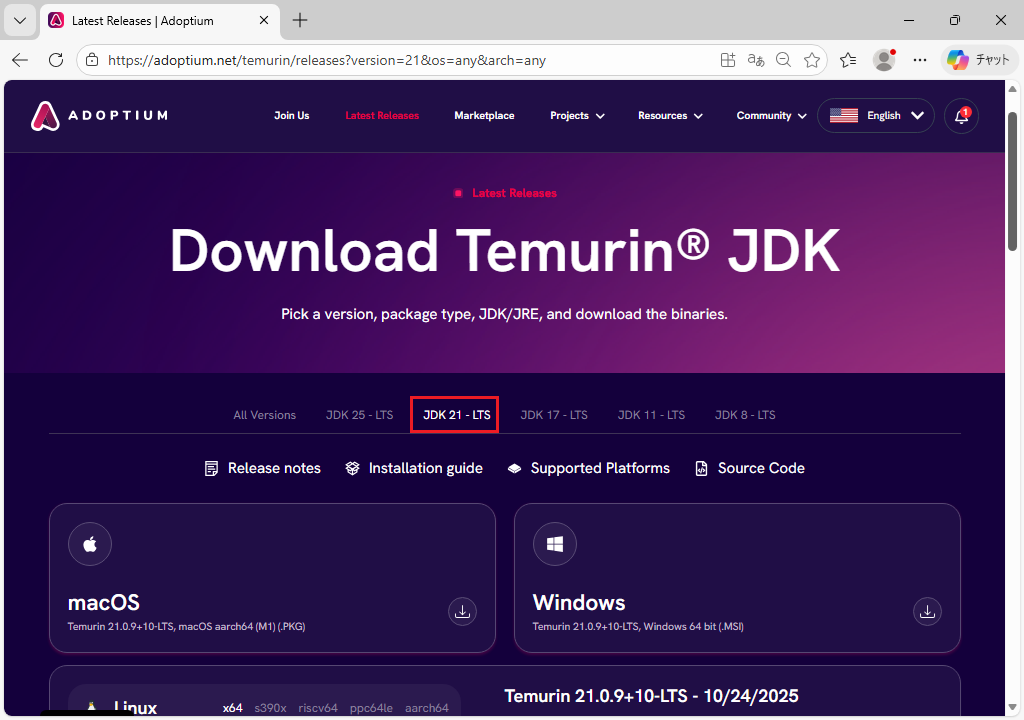Open the English language selector
This screenshot has height=720, width=1024.
tap(875, 116)
